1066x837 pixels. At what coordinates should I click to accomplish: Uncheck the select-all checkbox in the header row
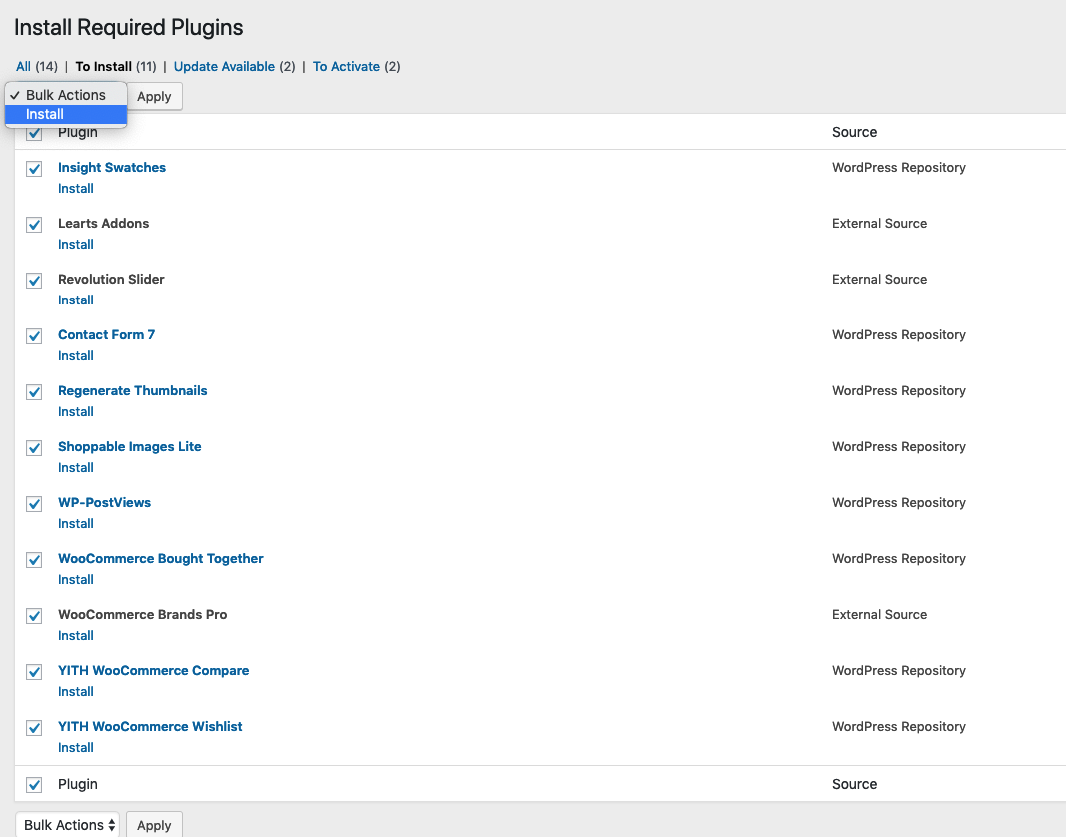pyautogui.click(x=34, y=132)
